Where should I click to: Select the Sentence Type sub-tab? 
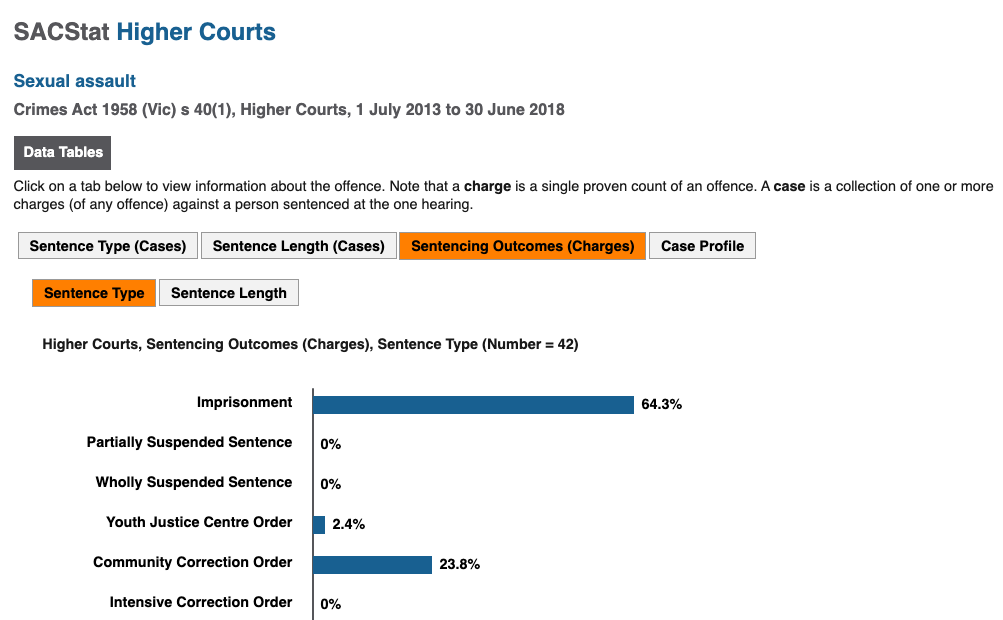click(x=94, y=293)
